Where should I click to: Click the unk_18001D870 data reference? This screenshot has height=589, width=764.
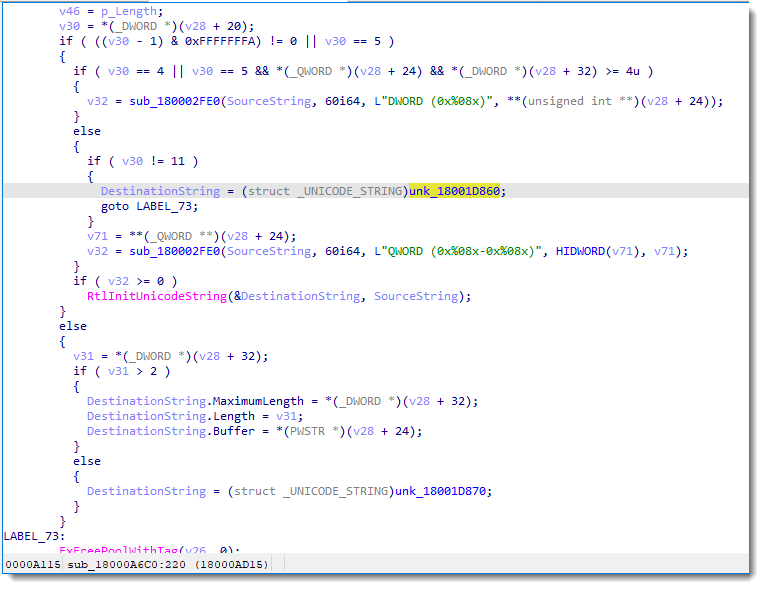pos(443,491)
